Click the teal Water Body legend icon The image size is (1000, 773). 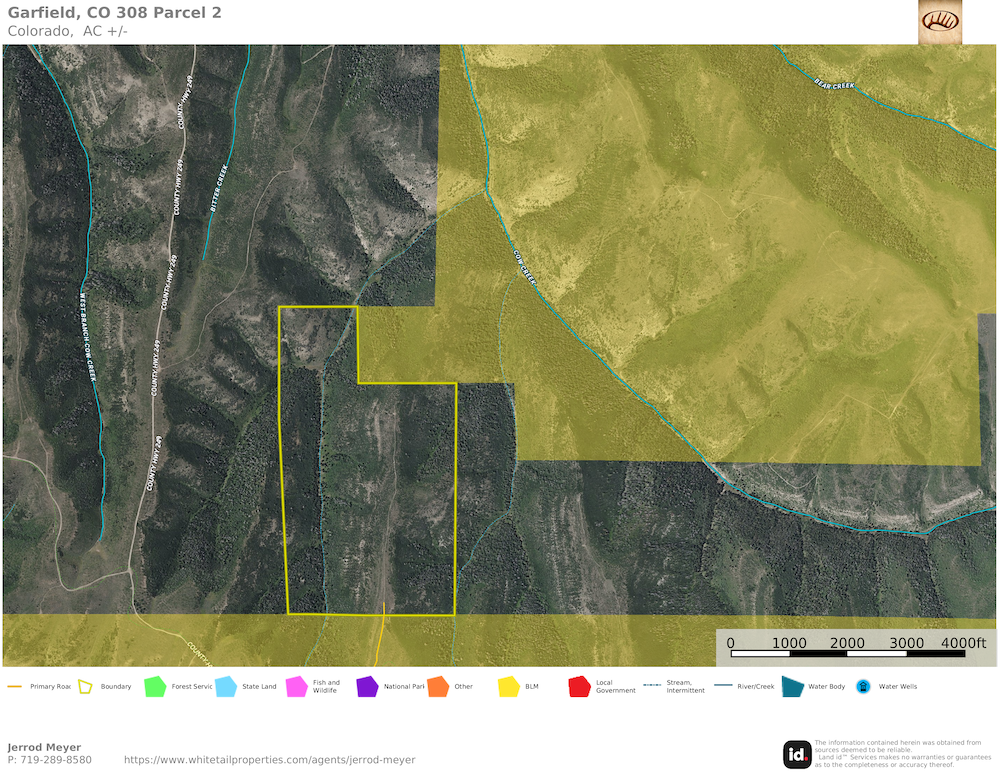point(791,687)
